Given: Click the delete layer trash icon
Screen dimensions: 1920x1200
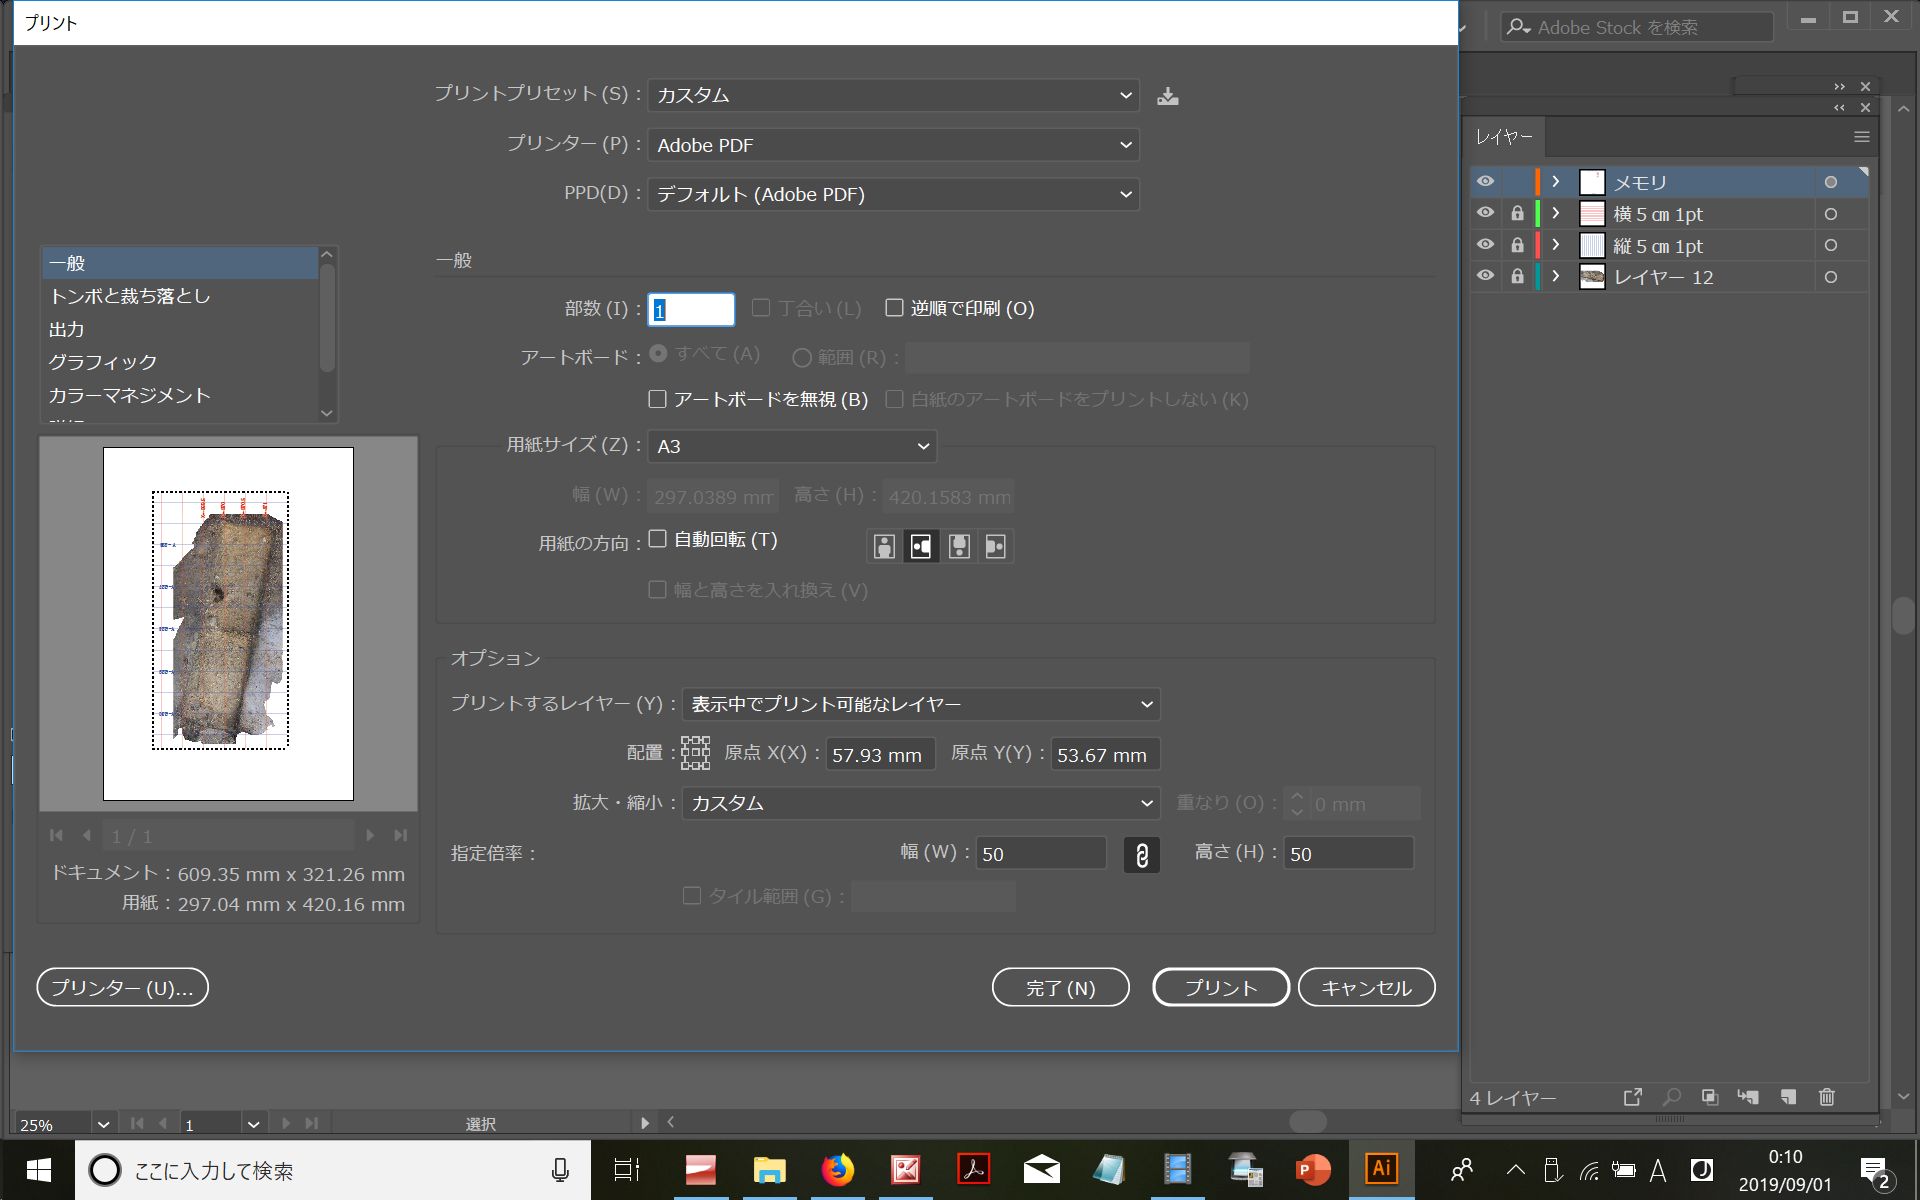Looking at the screenshot, I should [x=1826, y=1097].
